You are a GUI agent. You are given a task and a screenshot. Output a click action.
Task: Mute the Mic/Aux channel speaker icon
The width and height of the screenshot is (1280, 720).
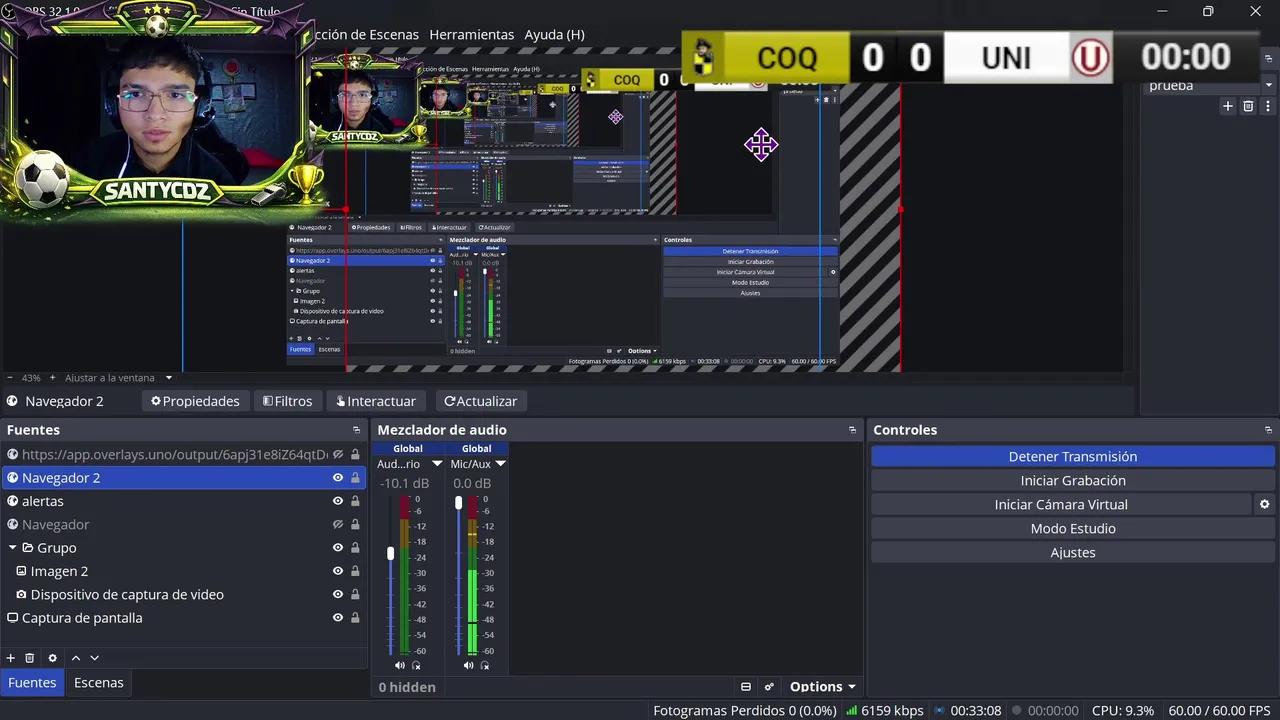click(469, 665)
